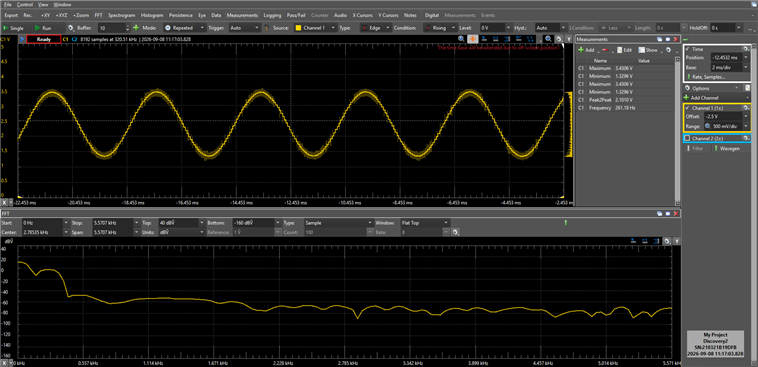Screen dimensions: 758x367
Task: Open the time Base 2 ms/div dropdown
Action: (x=729, y=68)
